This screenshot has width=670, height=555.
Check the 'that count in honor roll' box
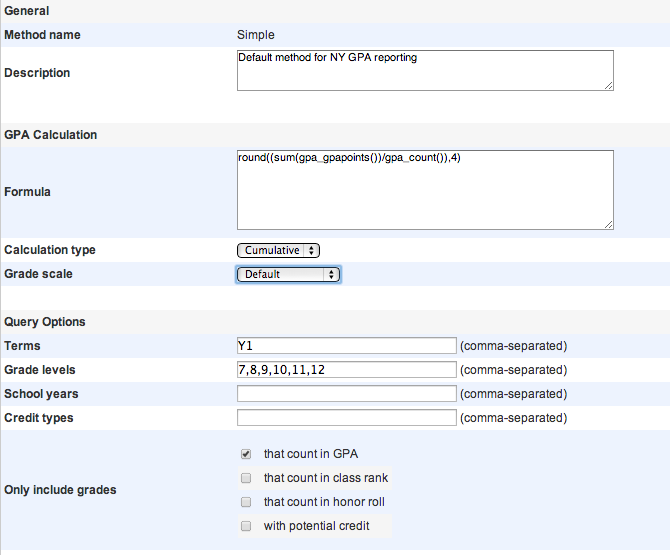coord(246,502)
